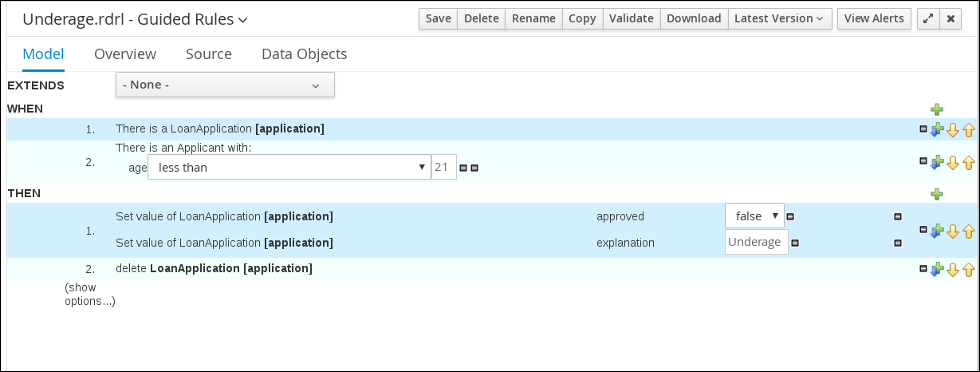Screen dimensions: 980x372
Task: Open the approved 'false' value dropdown
Action: click(x=755, y=216)
